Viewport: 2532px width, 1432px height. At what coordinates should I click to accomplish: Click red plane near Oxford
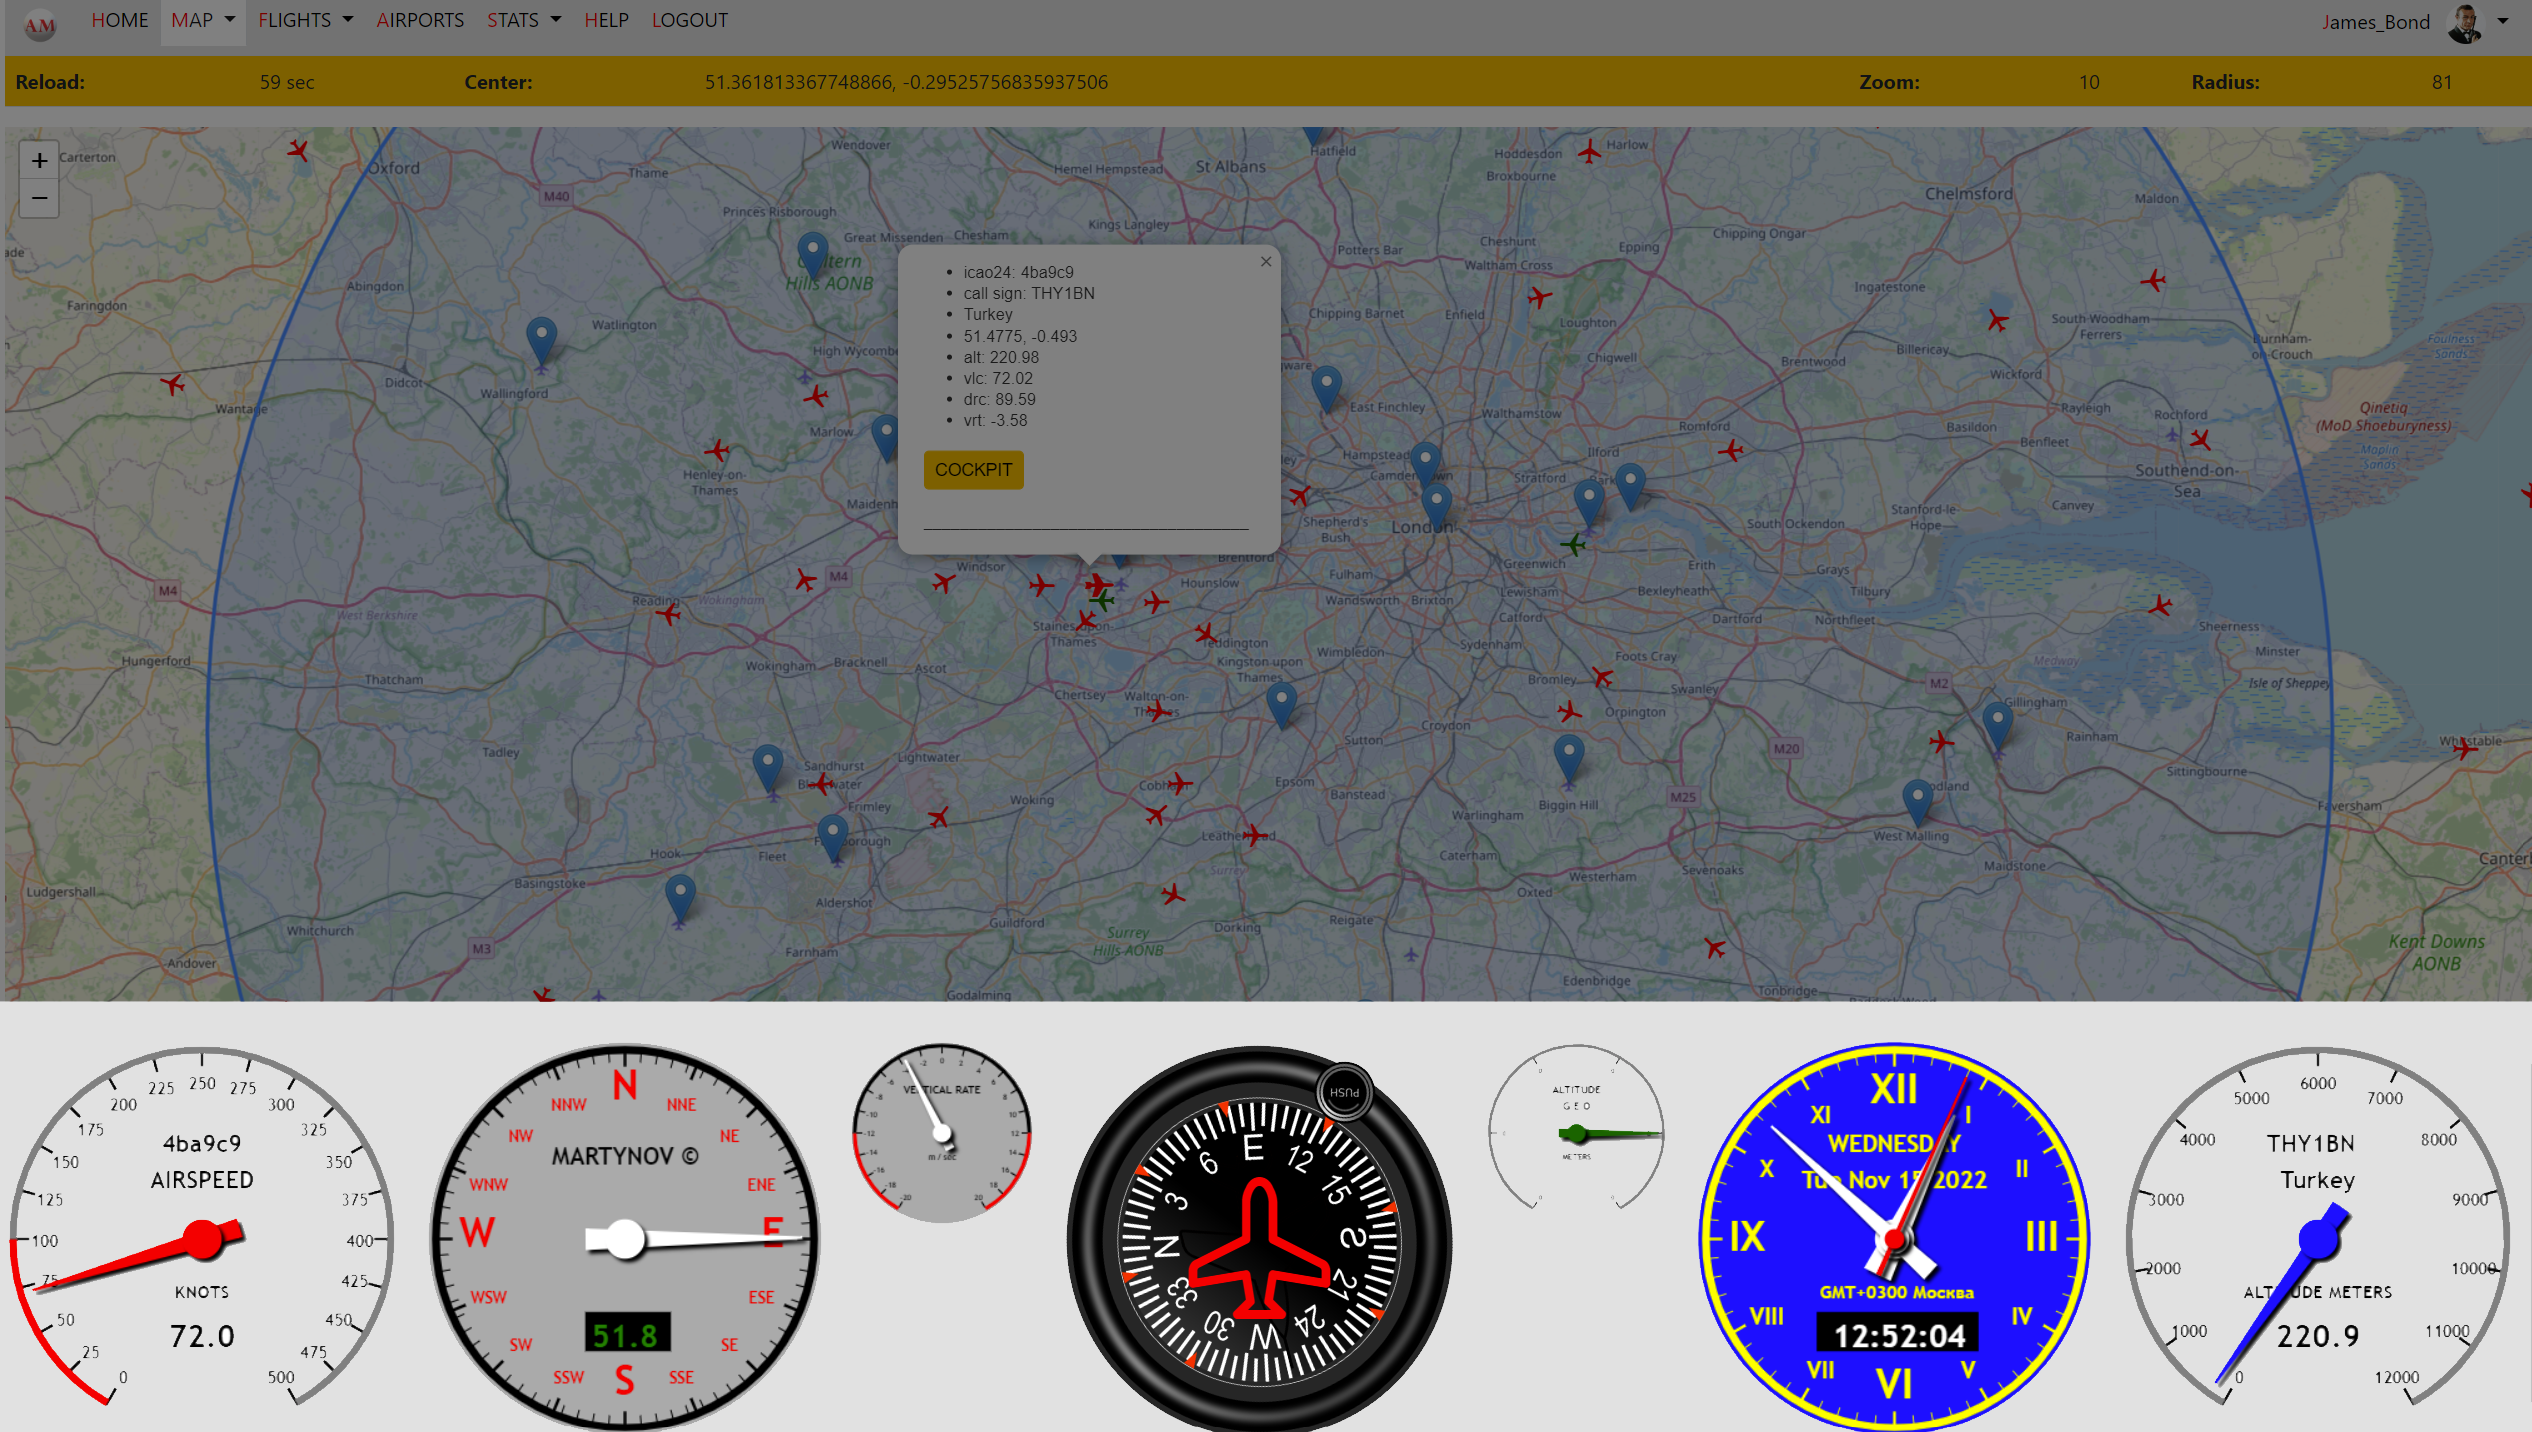point(298,150)
